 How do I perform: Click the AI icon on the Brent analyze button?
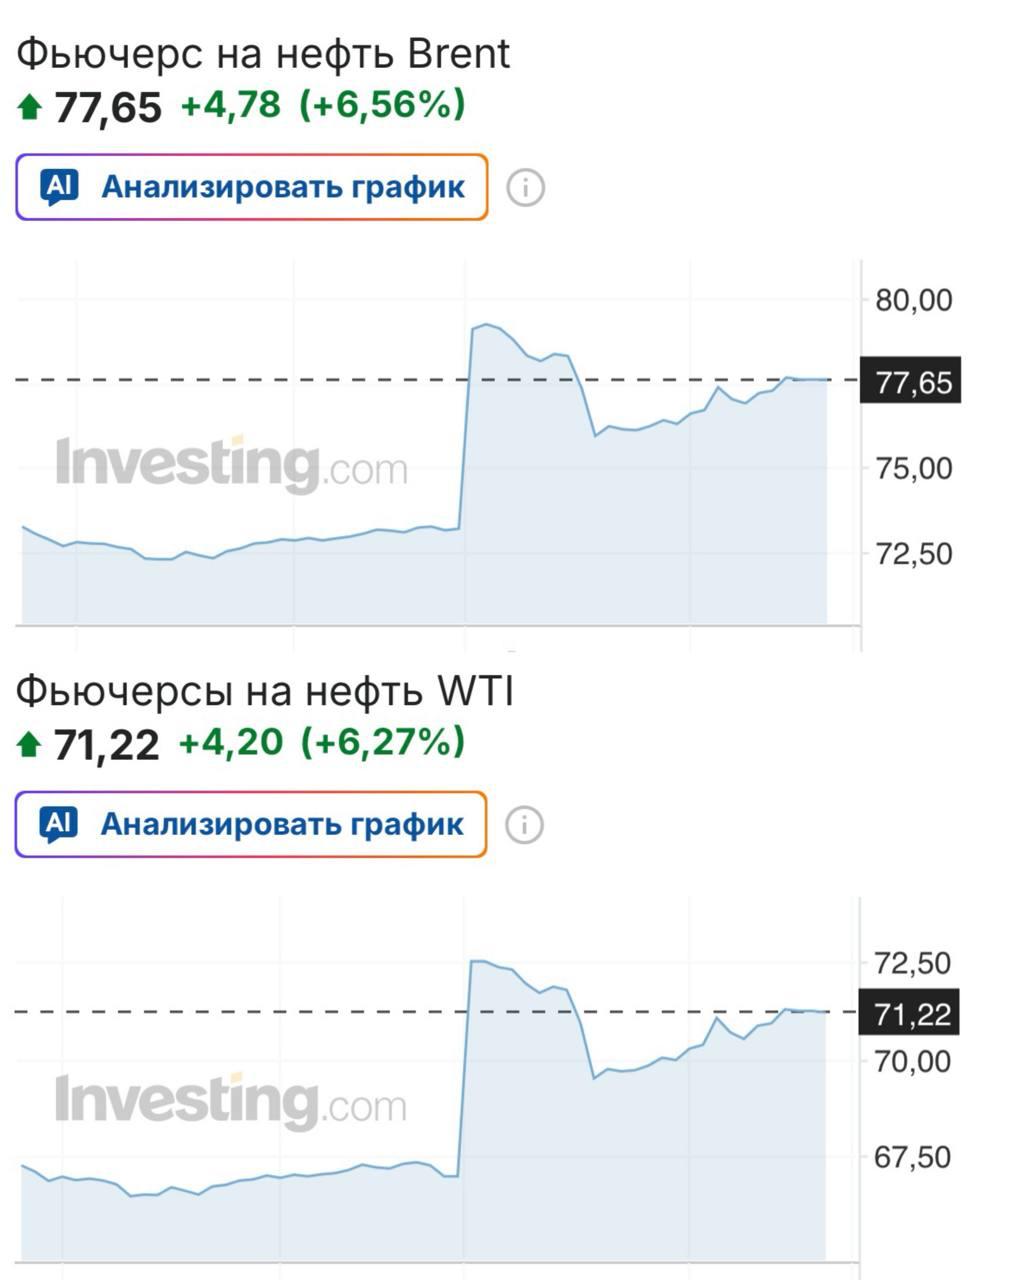pos(60,186)
